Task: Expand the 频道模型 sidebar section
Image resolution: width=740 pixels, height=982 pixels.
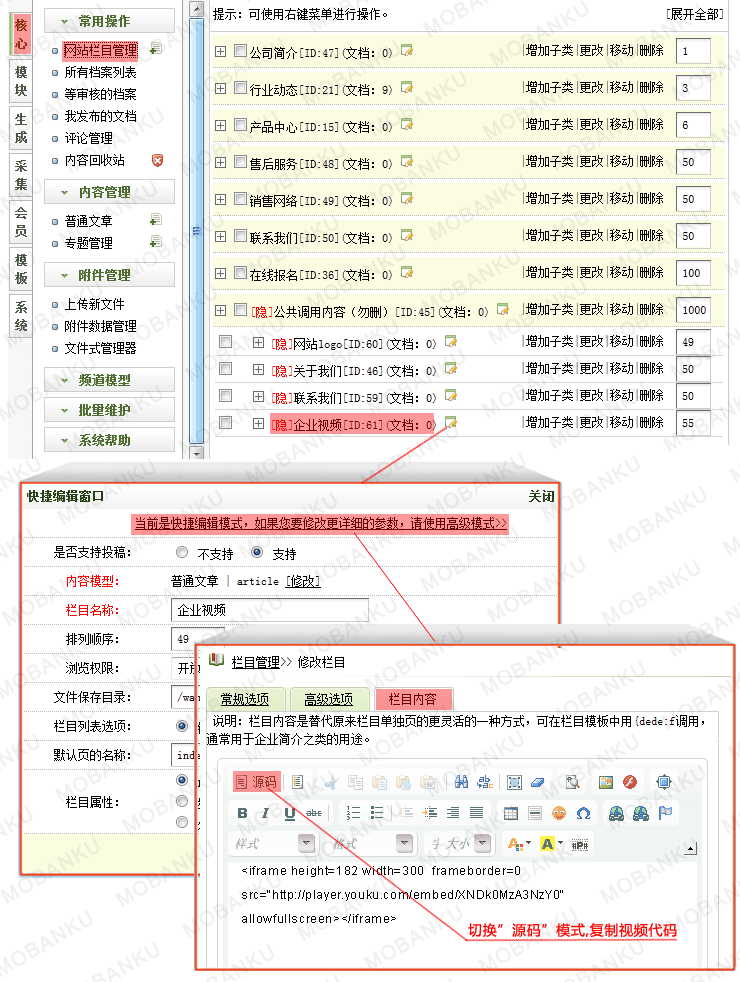Action: (x=109, y=380)
